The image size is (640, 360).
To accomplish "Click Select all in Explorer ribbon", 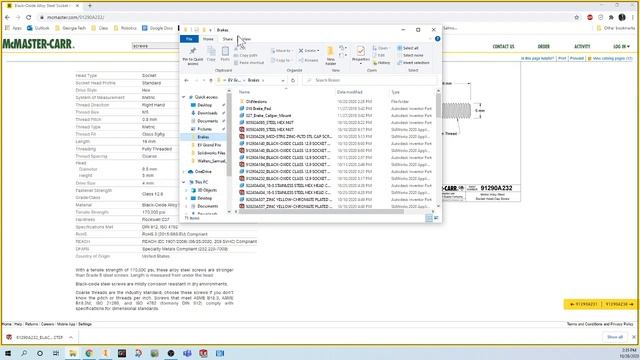I will (408, 48).
